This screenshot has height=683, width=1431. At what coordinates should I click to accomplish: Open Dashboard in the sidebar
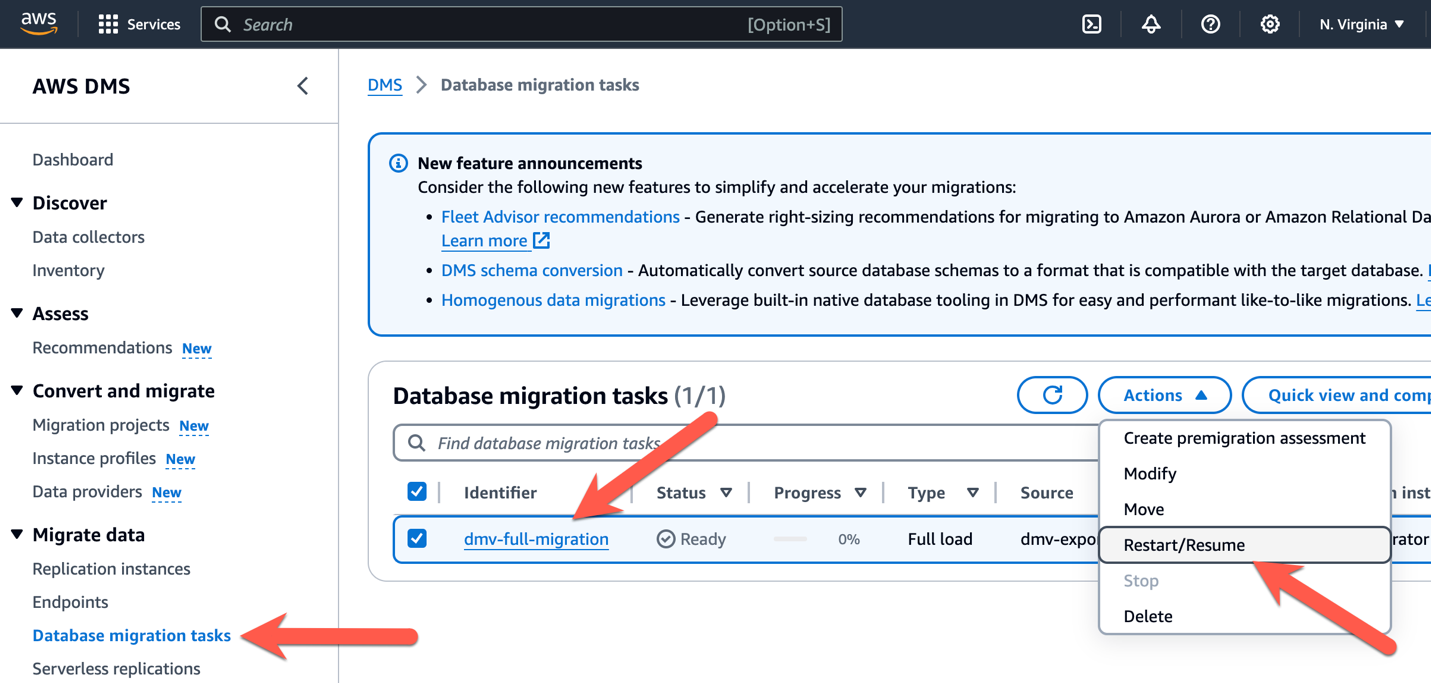[73, 160]
